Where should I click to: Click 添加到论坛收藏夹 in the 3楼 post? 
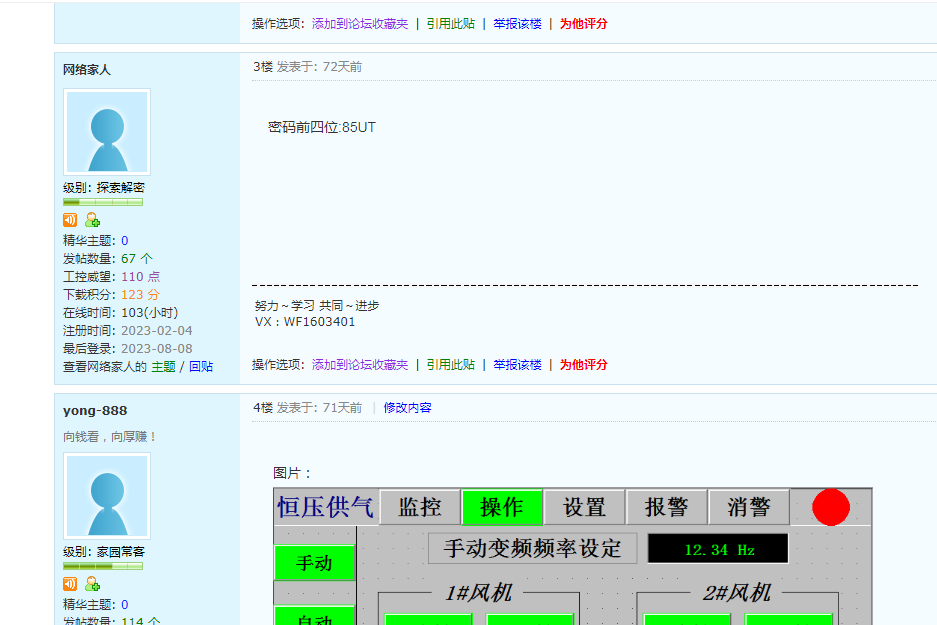tap(360, 365)
